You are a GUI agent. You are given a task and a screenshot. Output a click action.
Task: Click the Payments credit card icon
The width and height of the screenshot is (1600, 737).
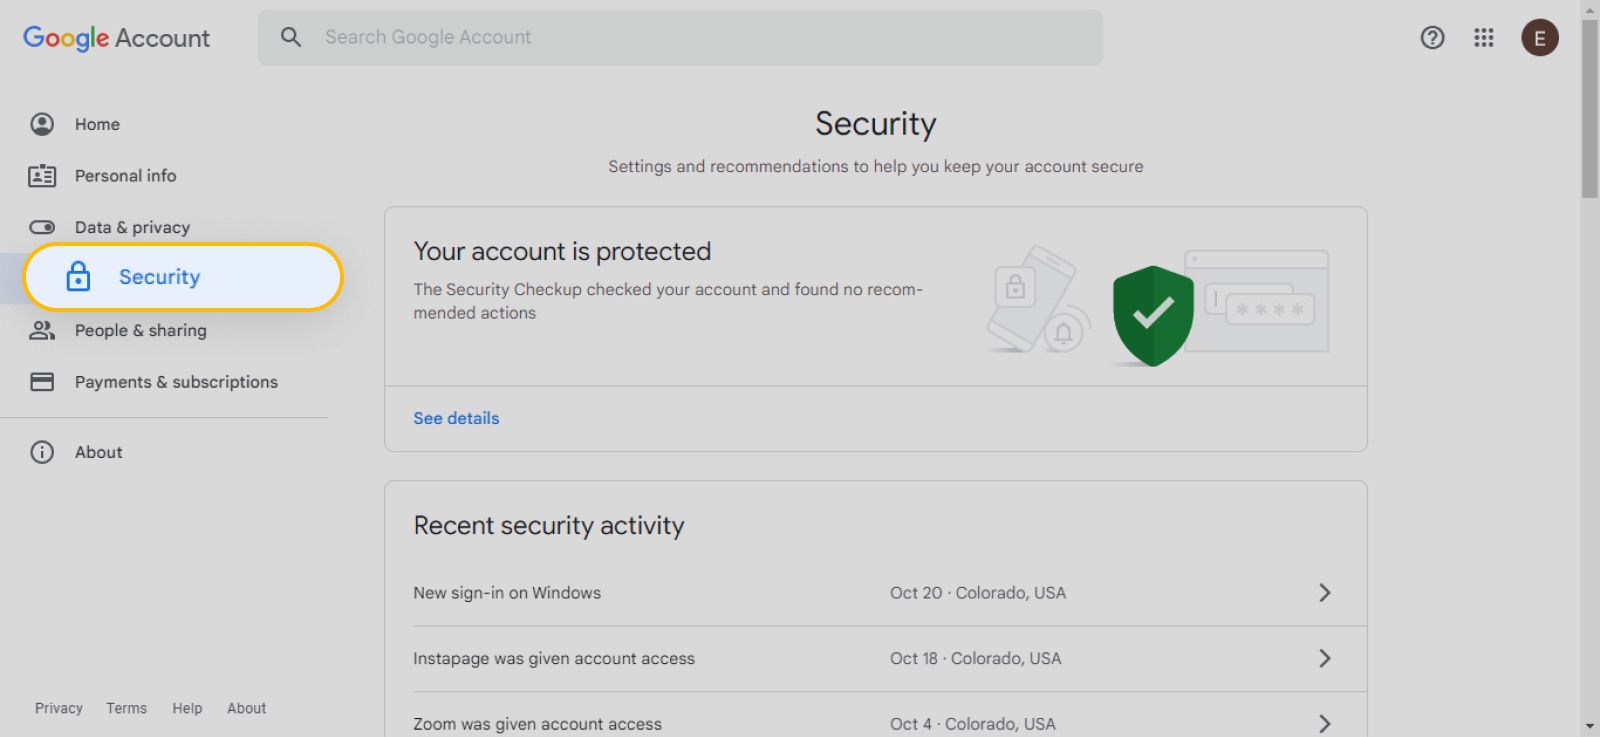42,382
